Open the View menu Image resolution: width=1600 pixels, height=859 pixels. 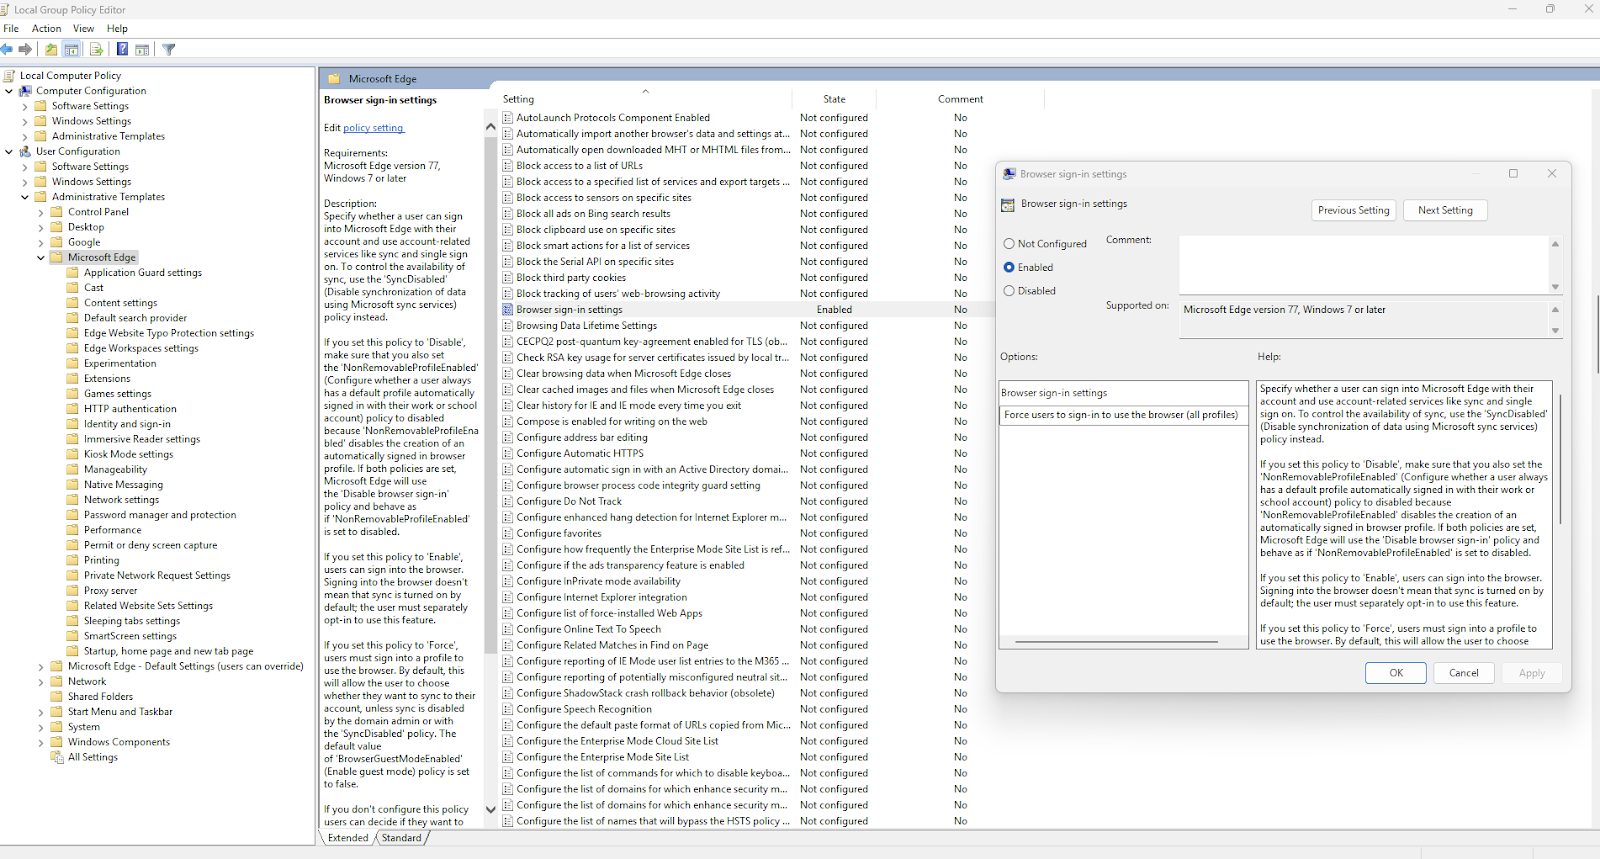(84, 29)
